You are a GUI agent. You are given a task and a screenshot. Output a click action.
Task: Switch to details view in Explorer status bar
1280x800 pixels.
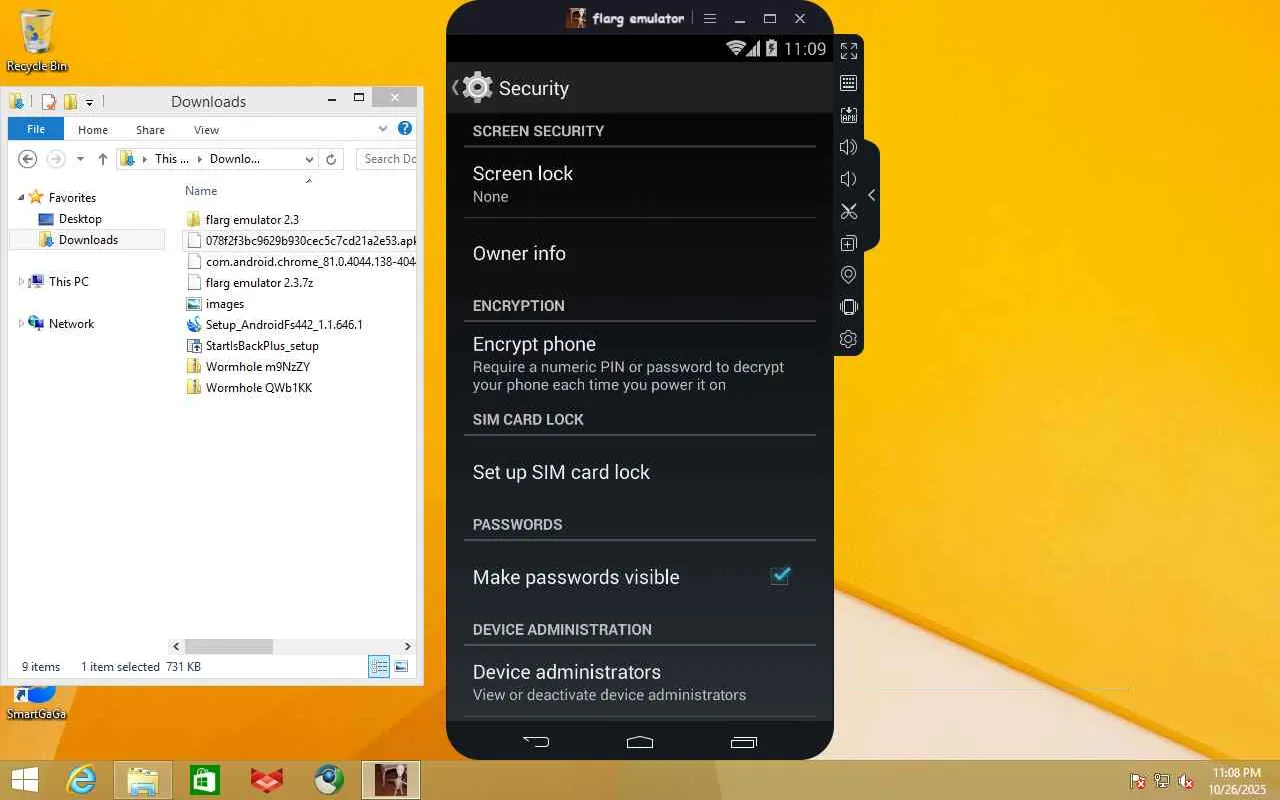click(x=379, y=667)
